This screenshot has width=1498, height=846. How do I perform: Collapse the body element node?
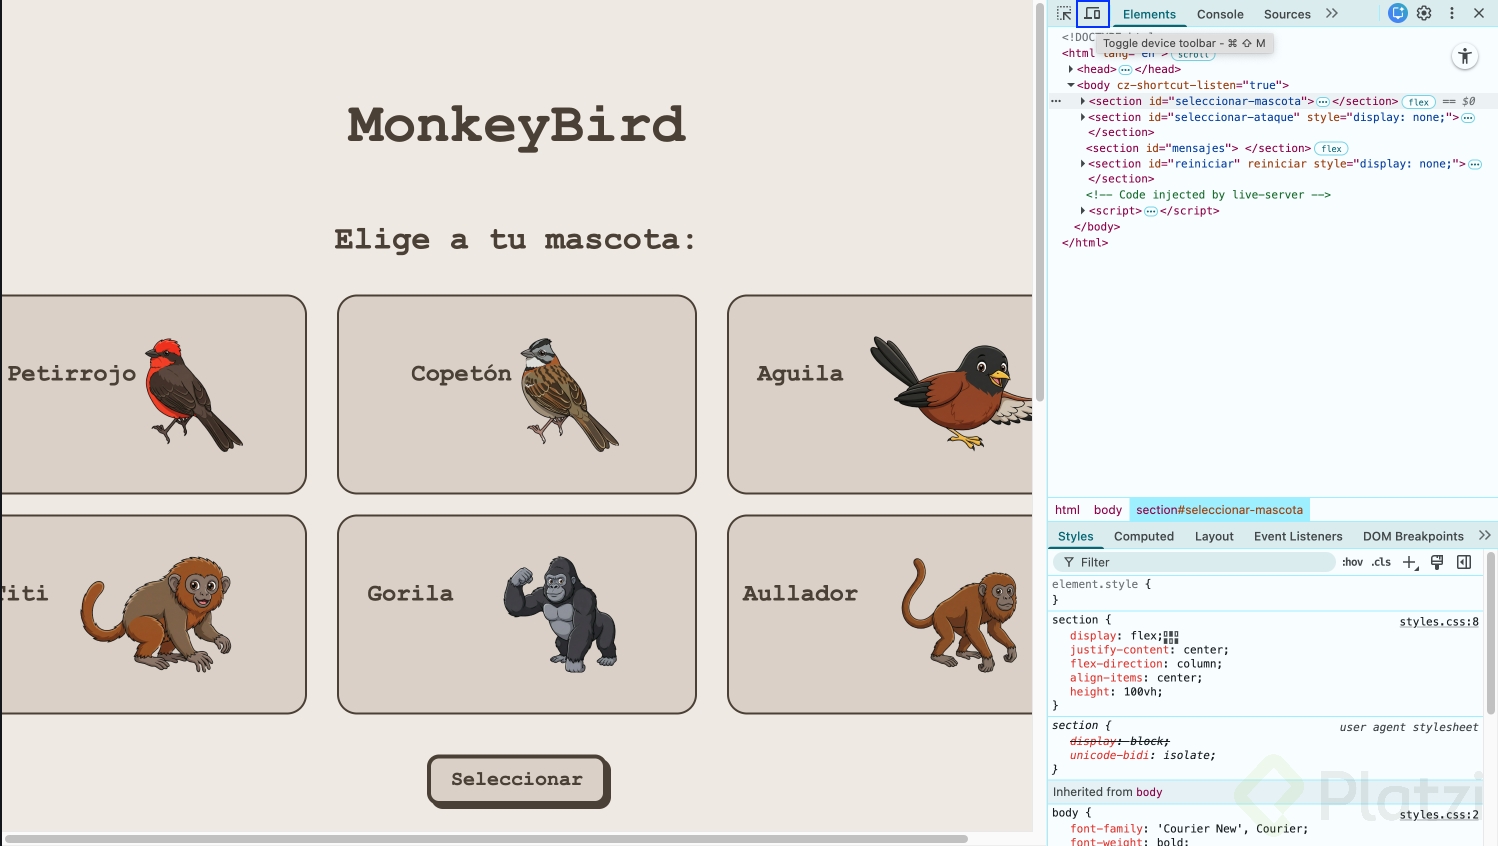point(1071,85)
